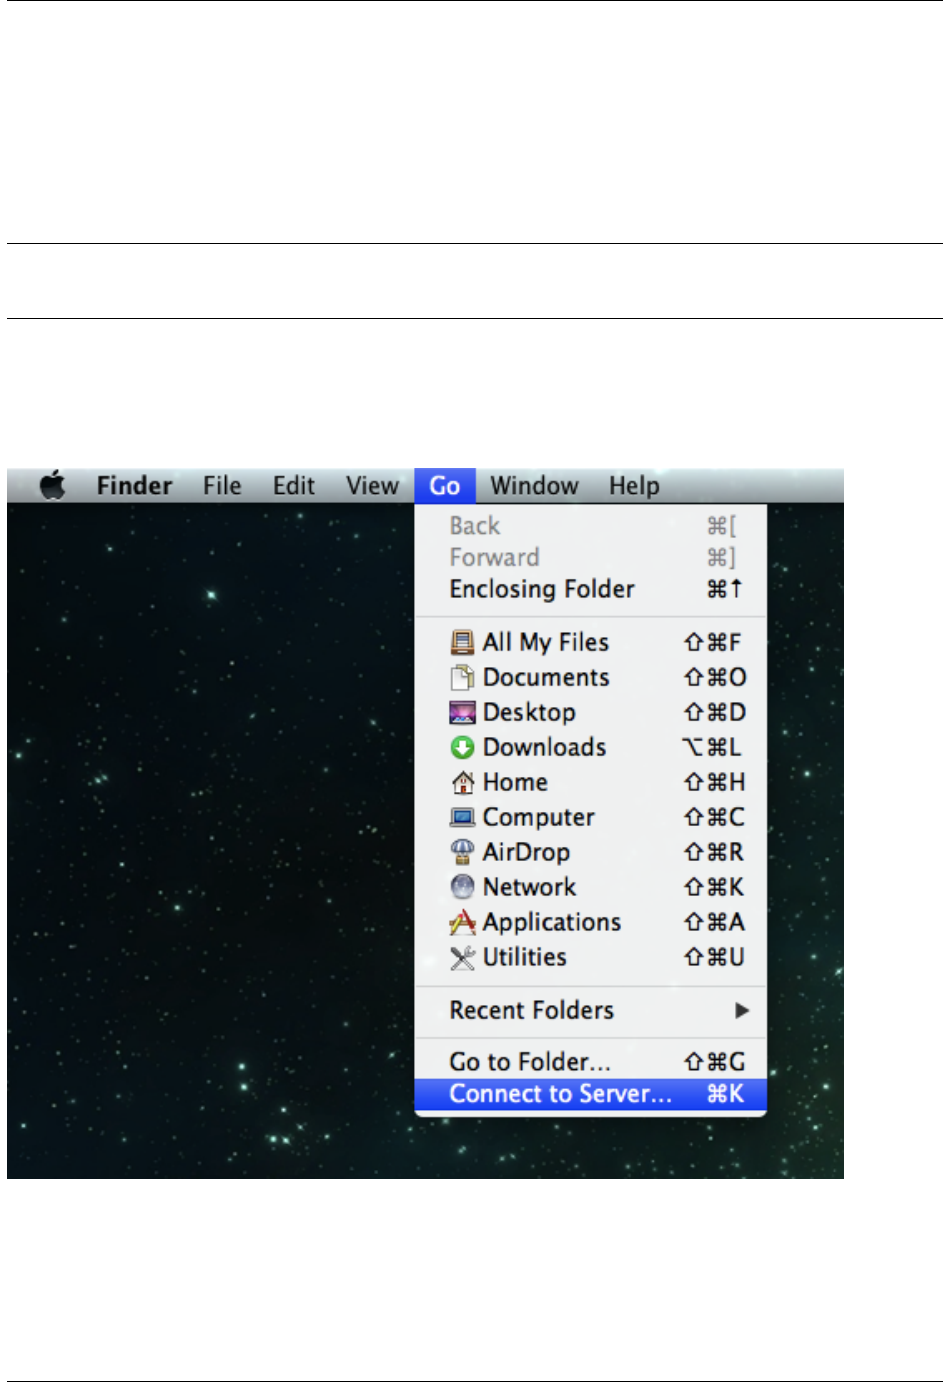Viewport: 950px width, 1382px height.
Task: Choose Connect to Server from Go menu
Action: coord(591,1094)
